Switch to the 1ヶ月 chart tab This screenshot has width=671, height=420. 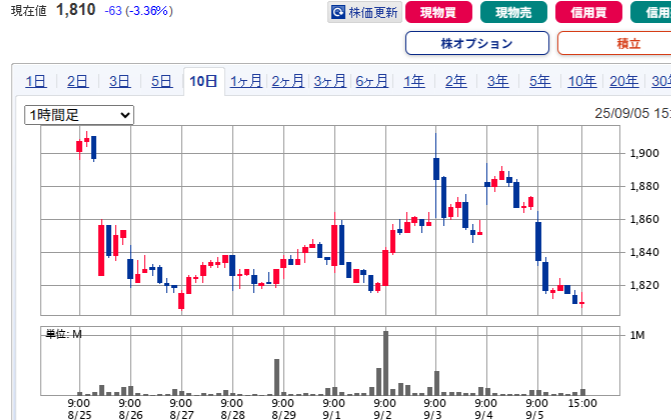coord(246,81)
